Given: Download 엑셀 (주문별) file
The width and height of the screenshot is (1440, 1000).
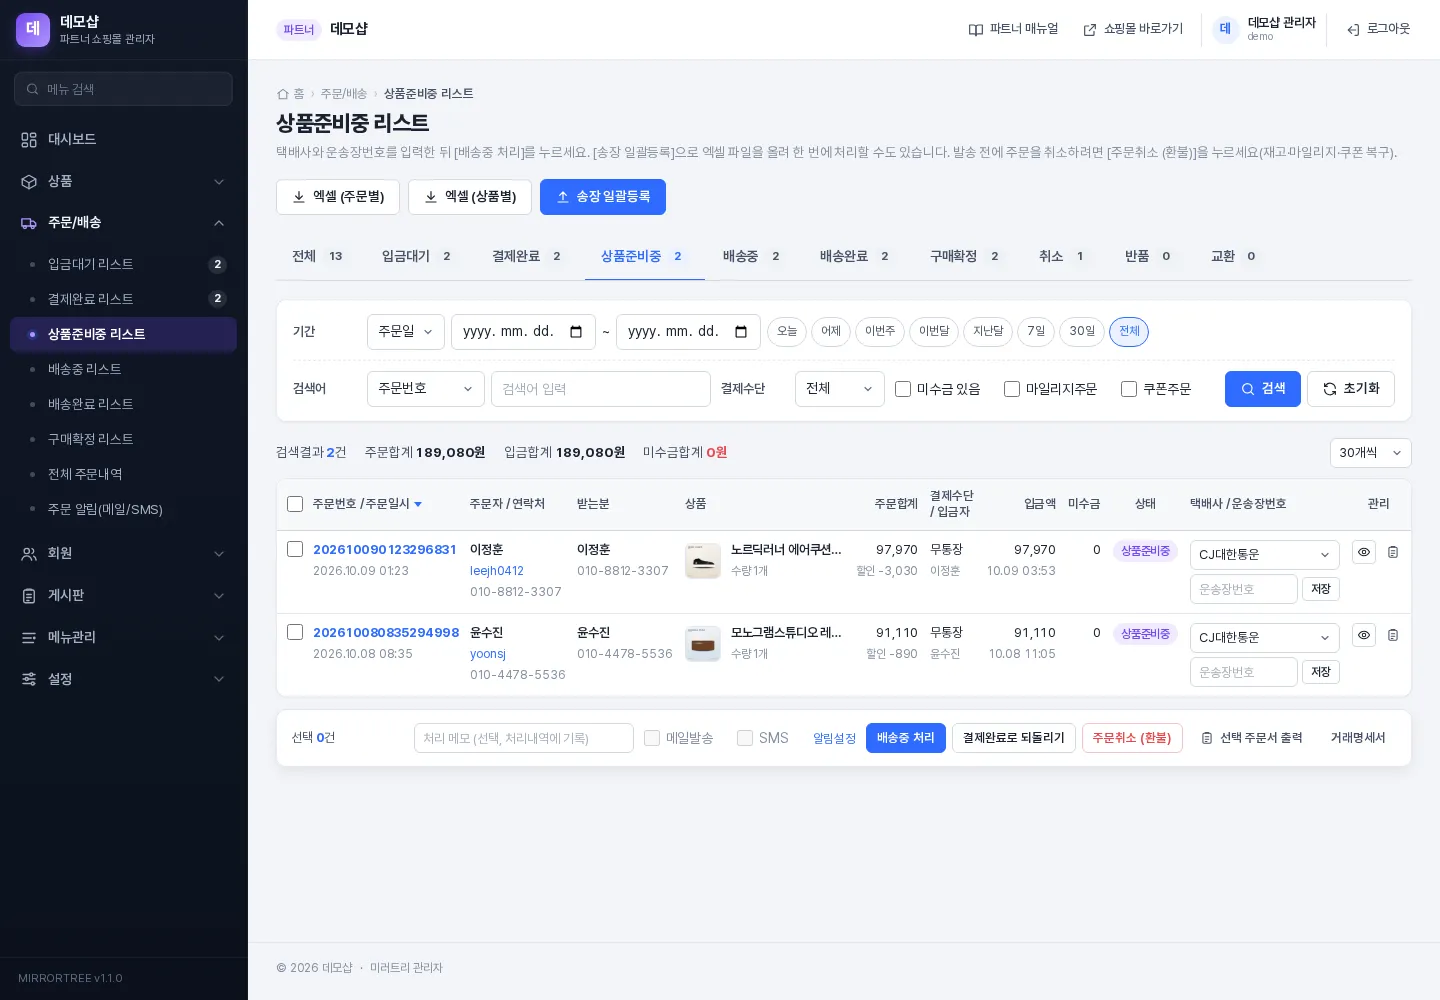Looking at the screenshot, I should (x=338, y=197).
